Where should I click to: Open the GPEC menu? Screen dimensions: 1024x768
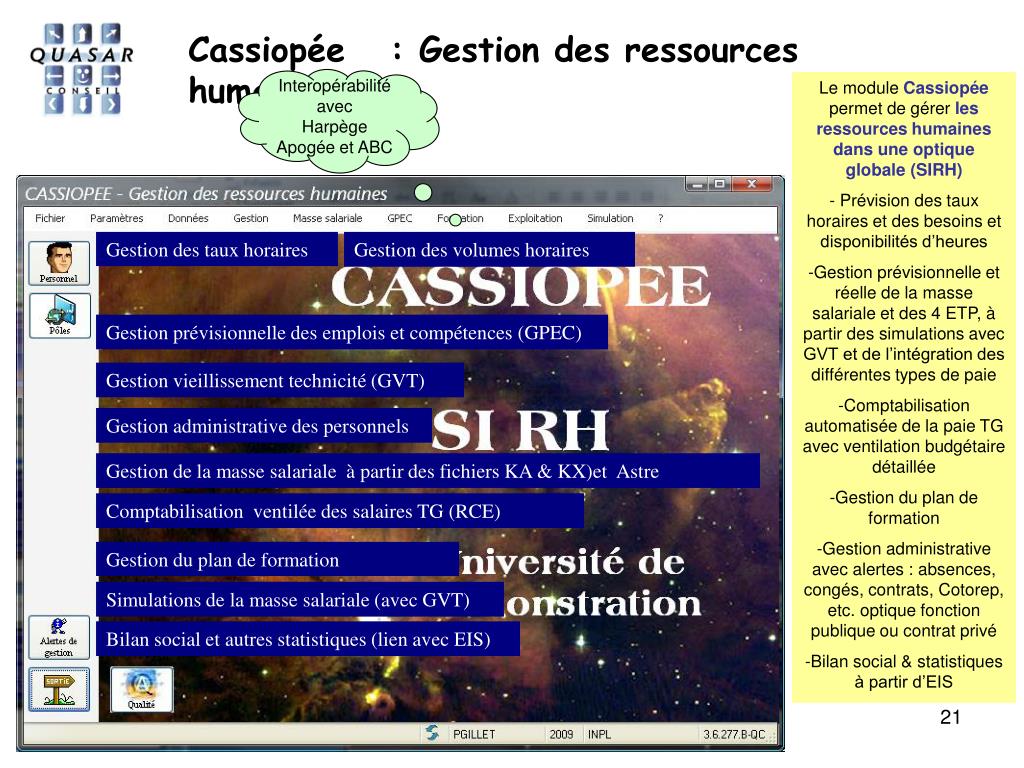pyautogui.click(x=400, y=218)
